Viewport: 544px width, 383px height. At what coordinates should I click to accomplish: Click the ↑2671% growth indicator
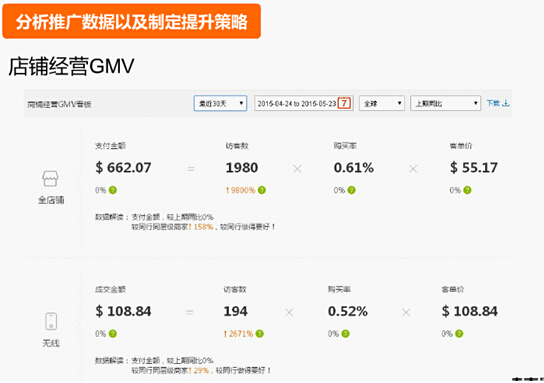pos(238,334)
